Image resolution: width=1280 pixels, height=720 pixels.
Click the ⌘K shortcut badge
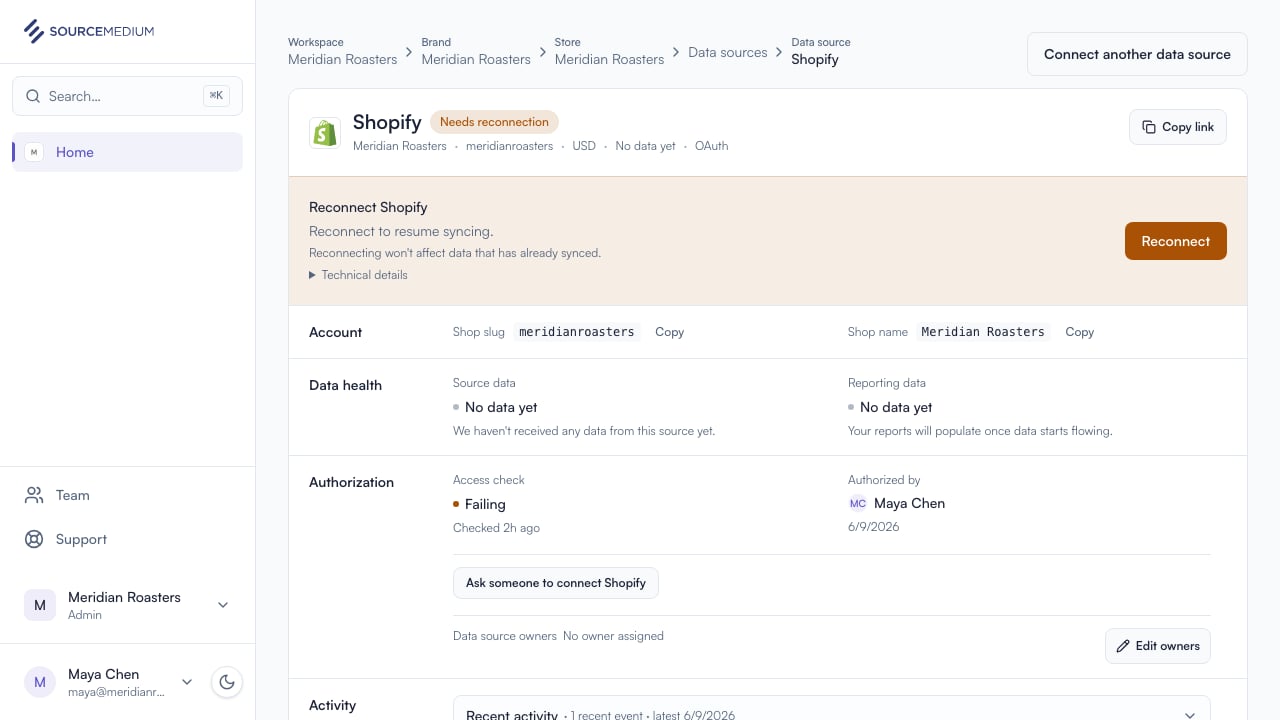pyautogui.click(x=216, y=96)
